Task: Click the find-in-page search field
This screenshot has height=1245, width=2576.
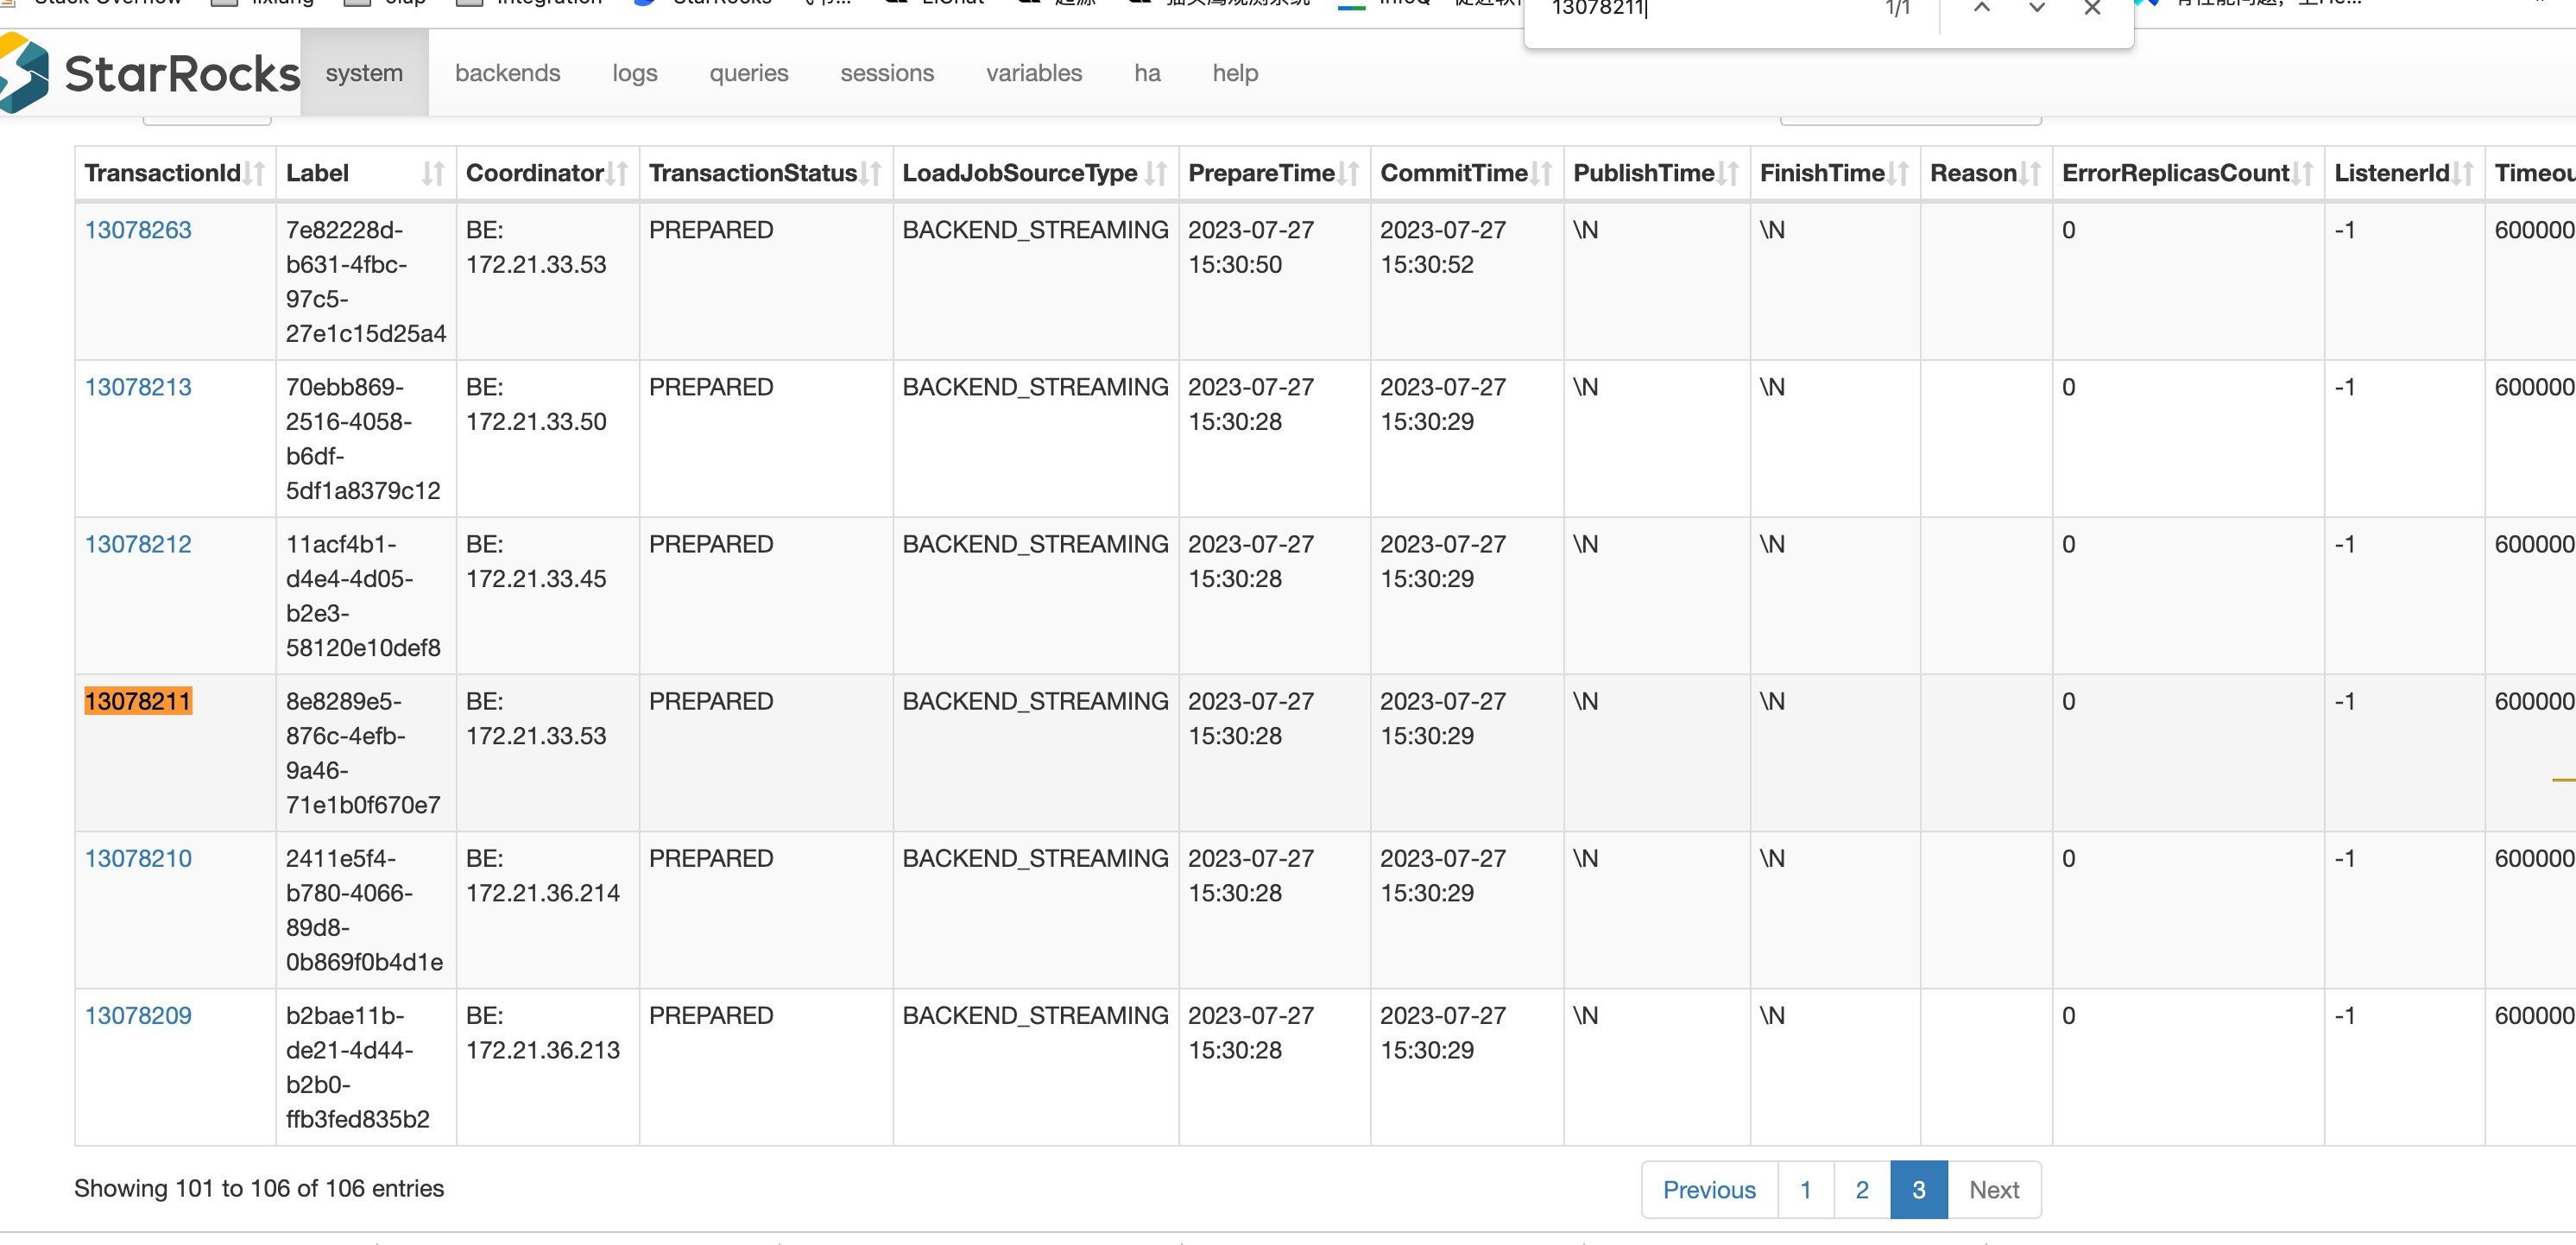Action: [1700, 9]
